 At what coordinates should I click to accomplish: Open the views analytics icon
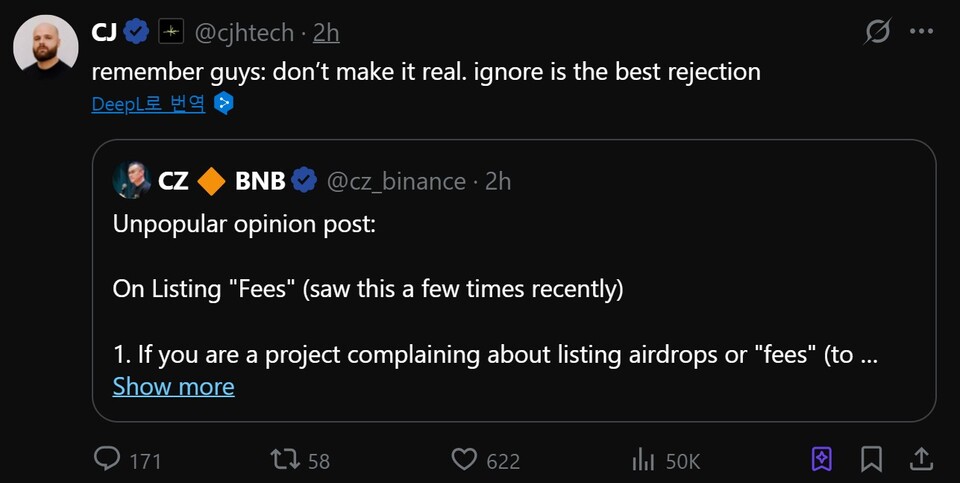pyautogui.click(x=642, y=459)
